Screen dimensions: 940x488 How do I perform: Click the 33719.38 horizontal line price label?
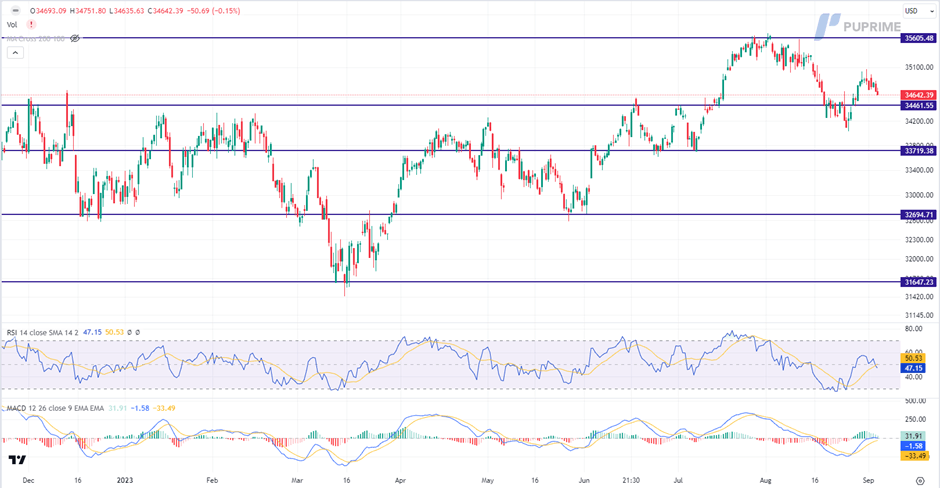918,151
